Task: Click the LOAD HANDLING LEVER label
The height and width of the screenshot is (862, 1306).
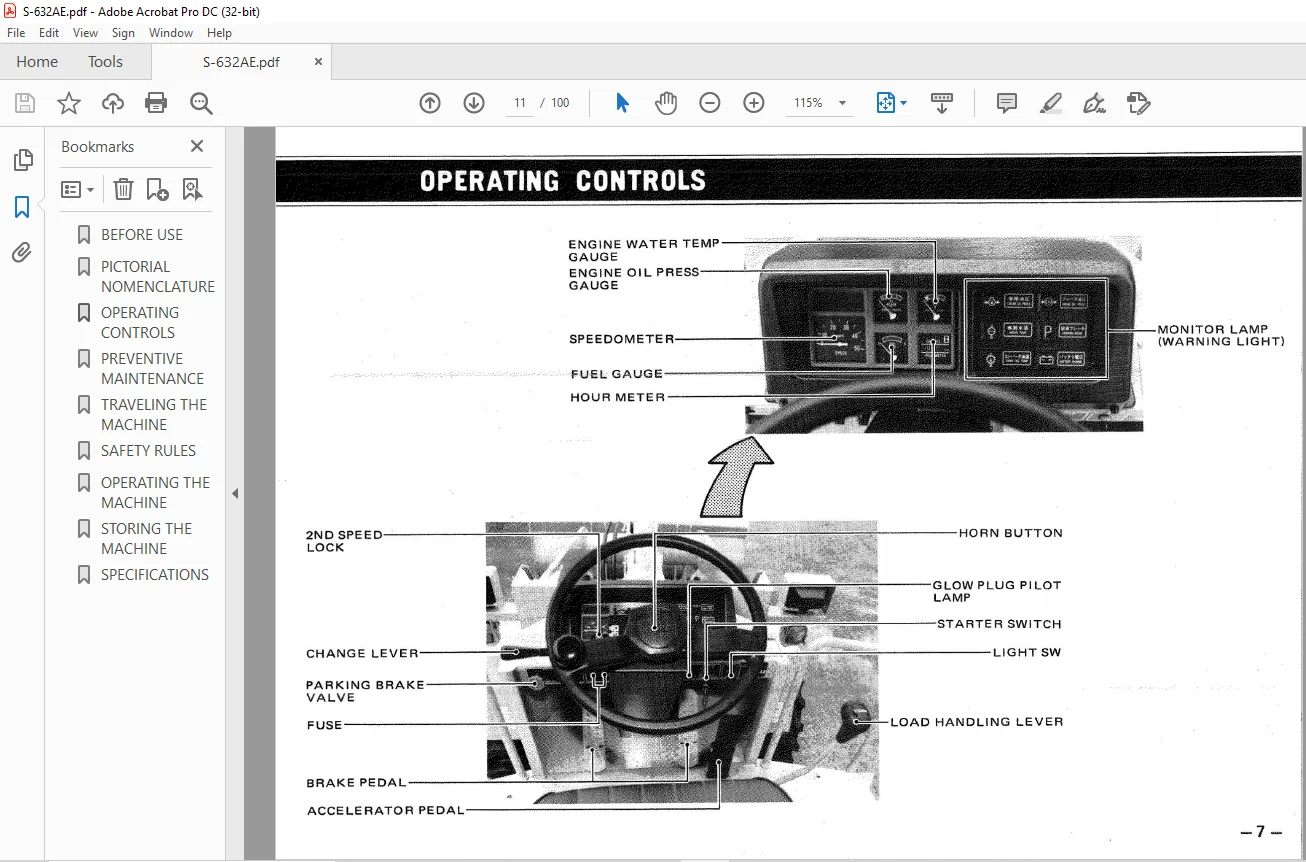Action: [976, 721]
